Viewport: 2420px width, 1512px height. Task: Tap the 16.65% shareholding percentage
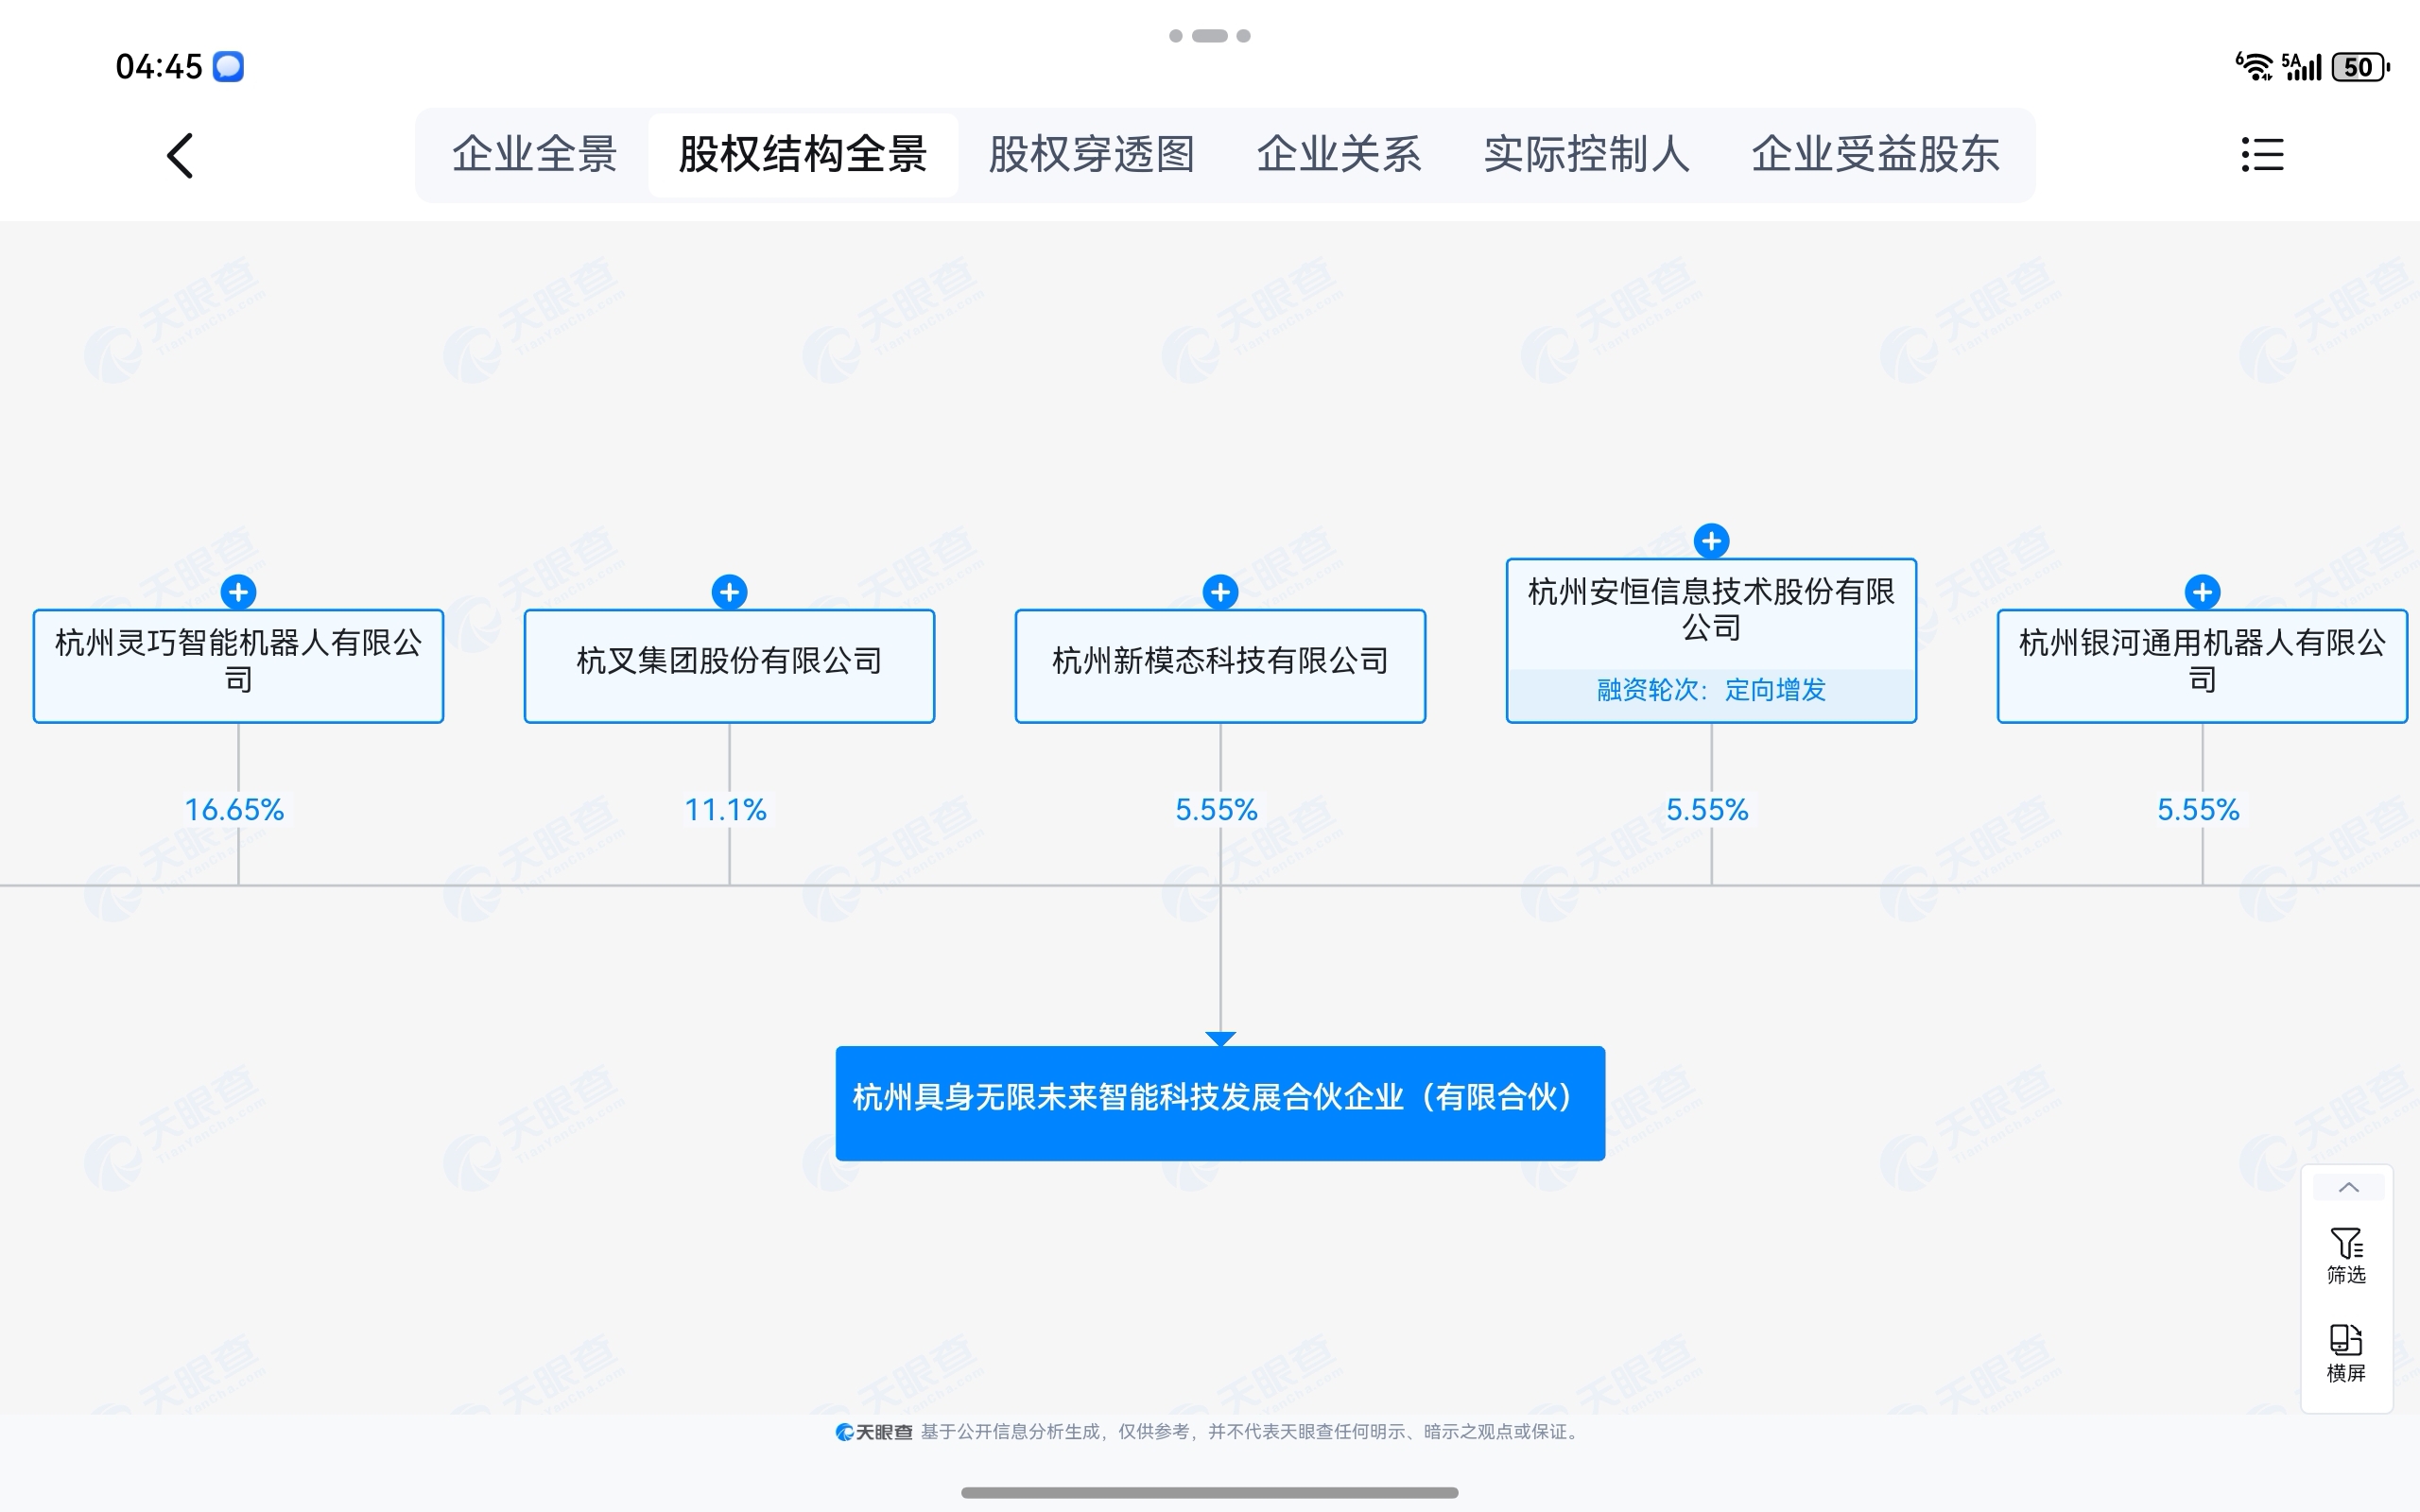click(235, 810)
